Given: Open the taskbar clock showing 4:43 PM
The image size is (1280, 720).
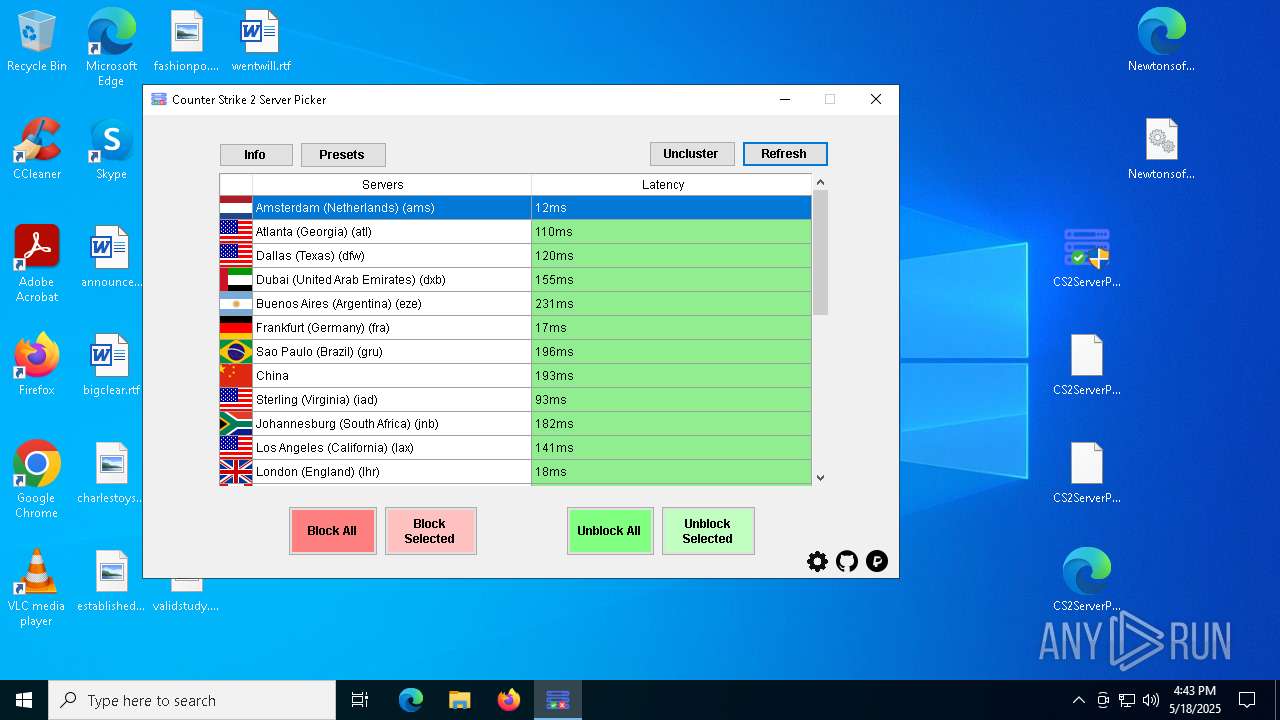Looking at the screenshot, I should click(1194, 700).
